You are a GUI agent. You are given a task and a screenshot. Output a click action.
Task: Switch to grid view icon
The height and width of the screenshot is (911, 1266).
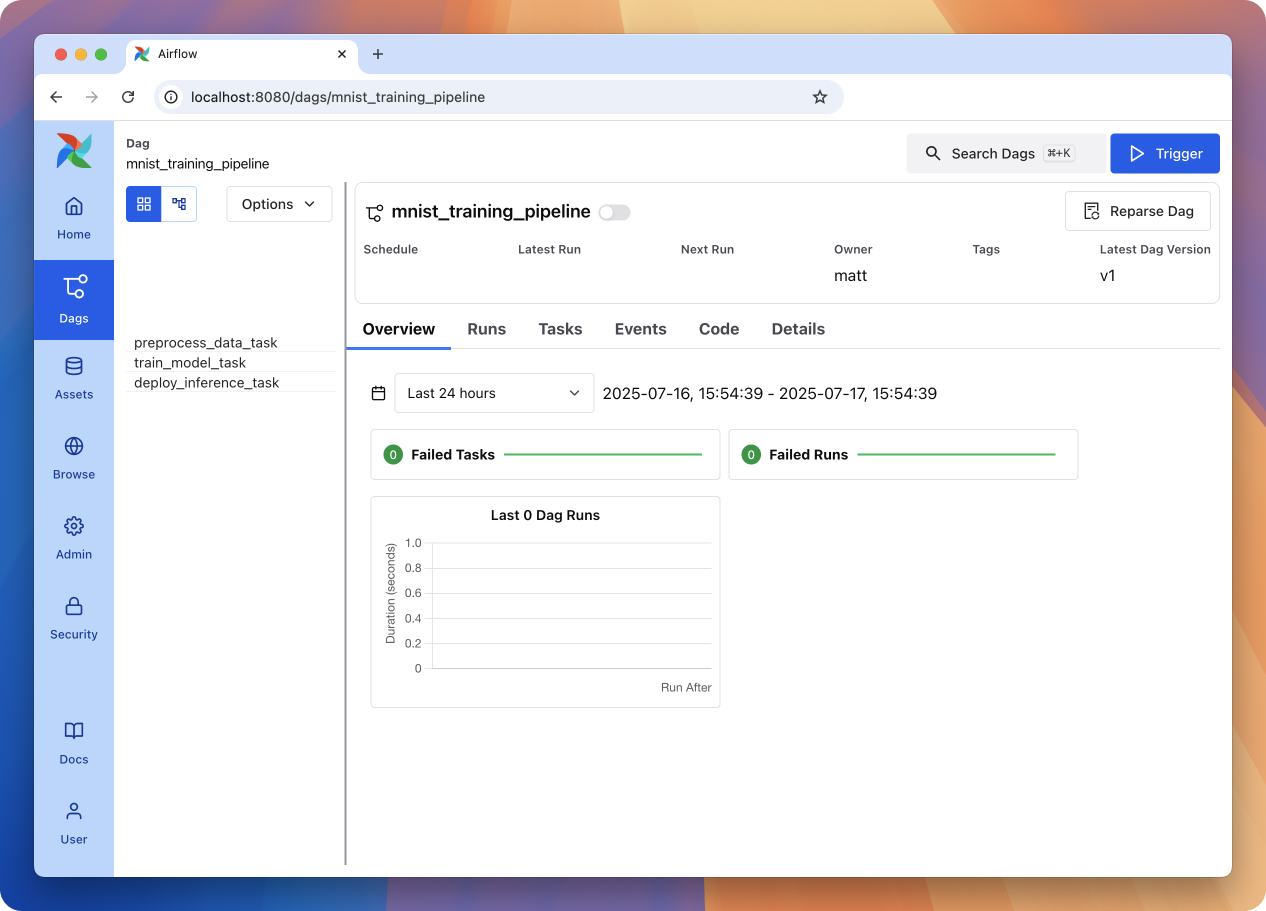click(144, 204)
